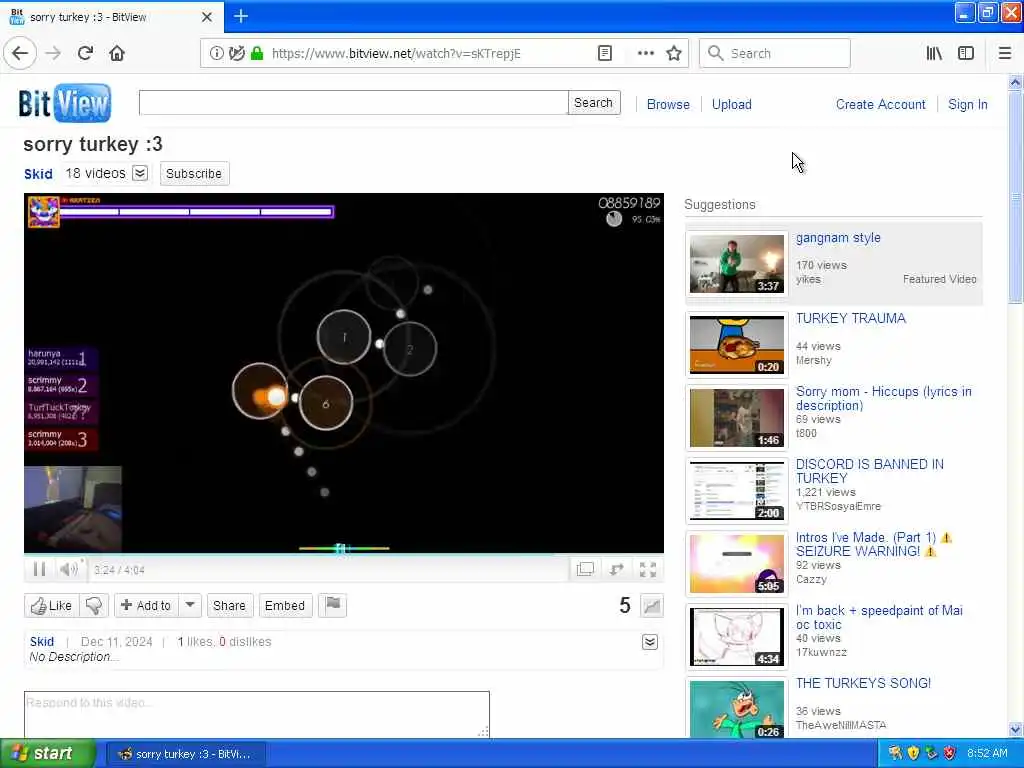The width and height of the screenshot is (1024, 768).
Task: Toggle the browser sidebar icon
Action: (x=966, y=53)
